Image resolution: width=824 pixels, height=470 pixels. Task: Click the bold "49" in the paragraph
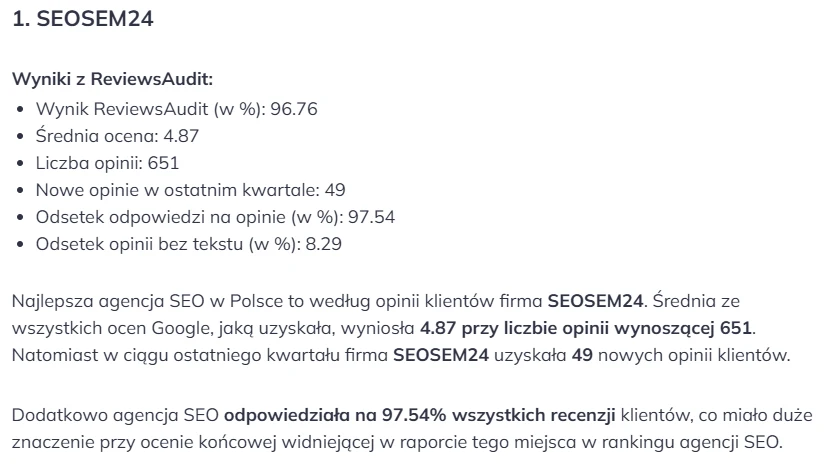coord(582,354)
